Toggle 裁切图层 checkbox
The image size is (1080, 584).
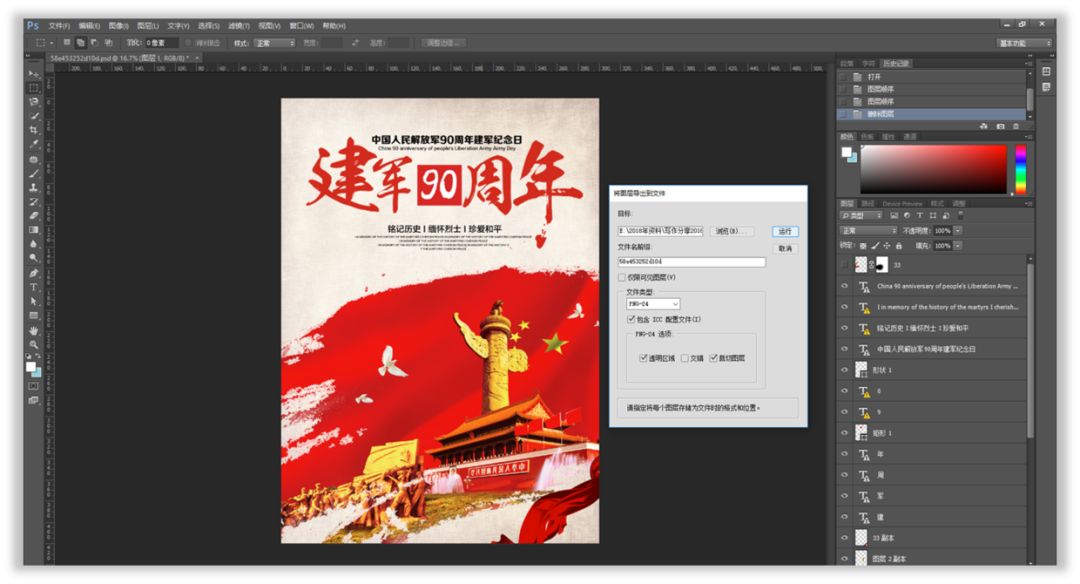pyautogui.click(x=713, y=358)
